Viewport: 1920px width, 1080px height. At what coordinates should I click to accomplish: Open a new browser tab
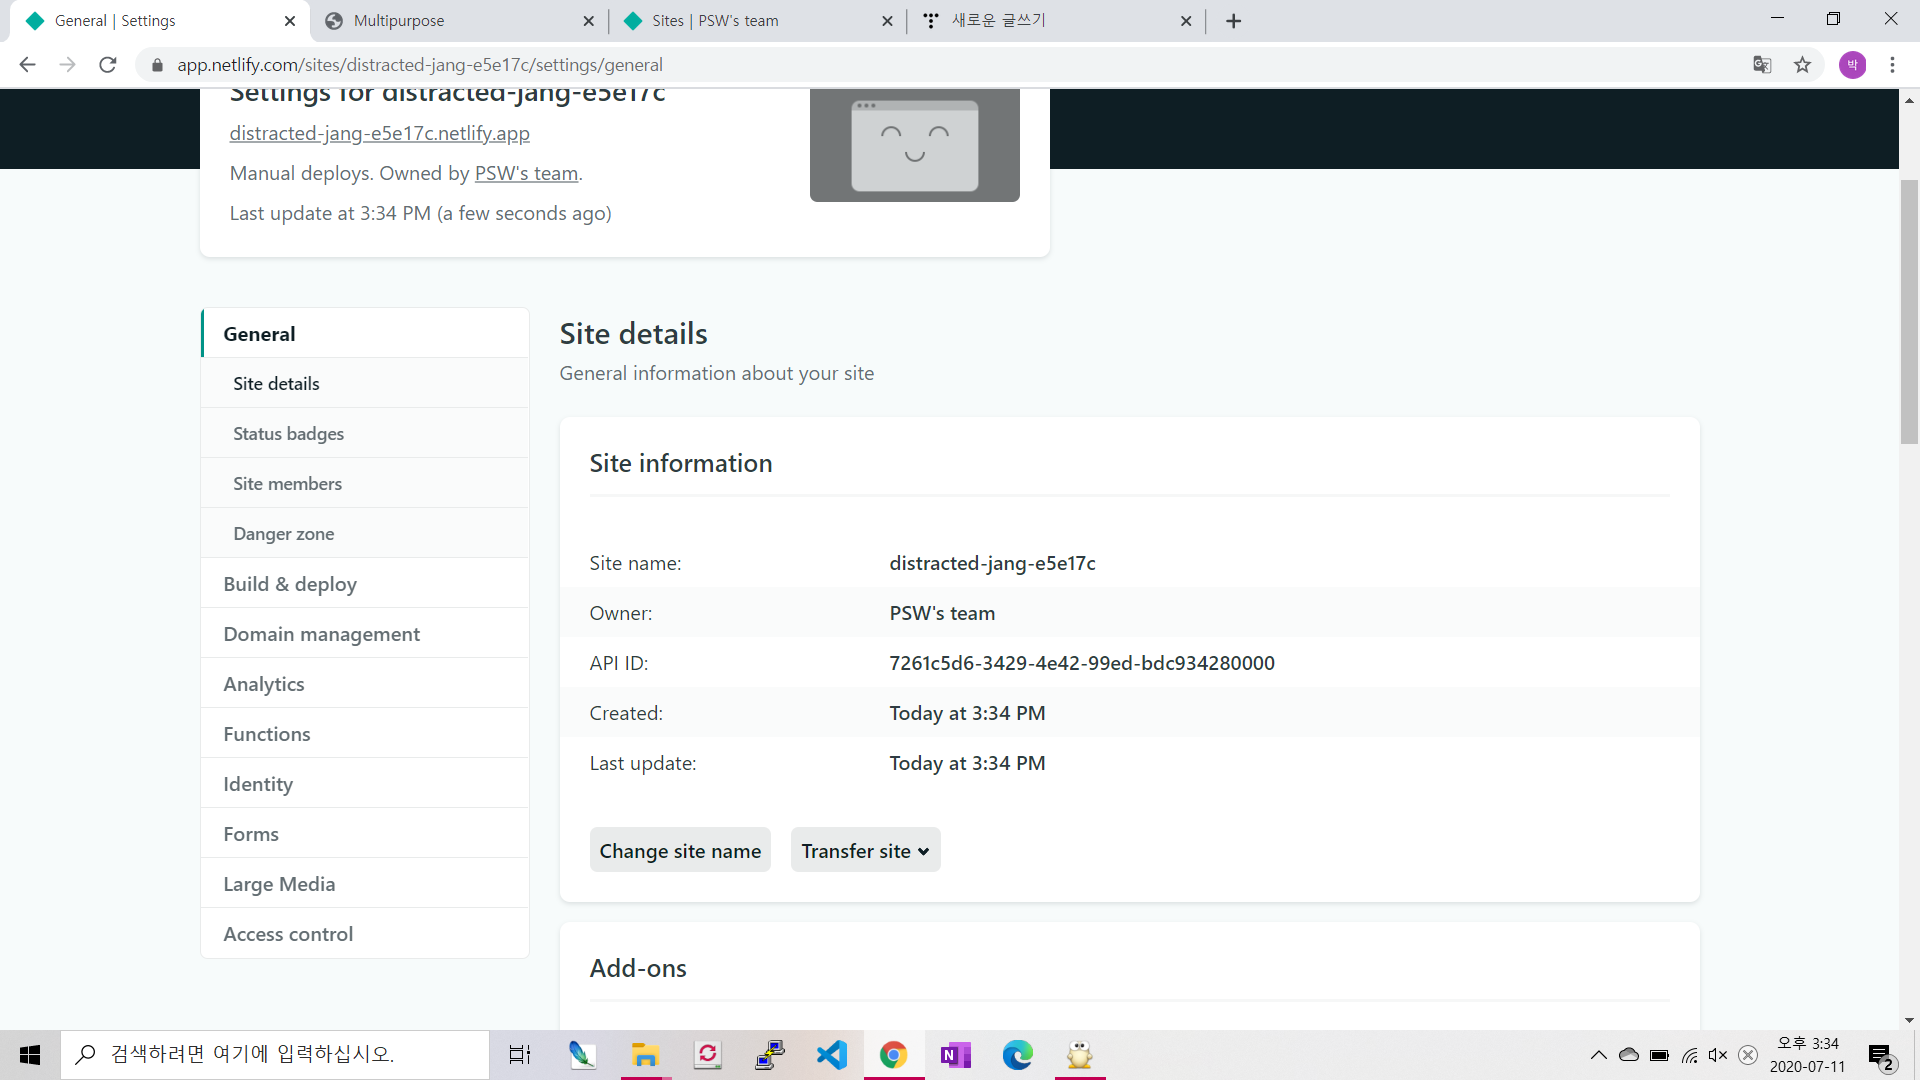(x=1233, y=21)
